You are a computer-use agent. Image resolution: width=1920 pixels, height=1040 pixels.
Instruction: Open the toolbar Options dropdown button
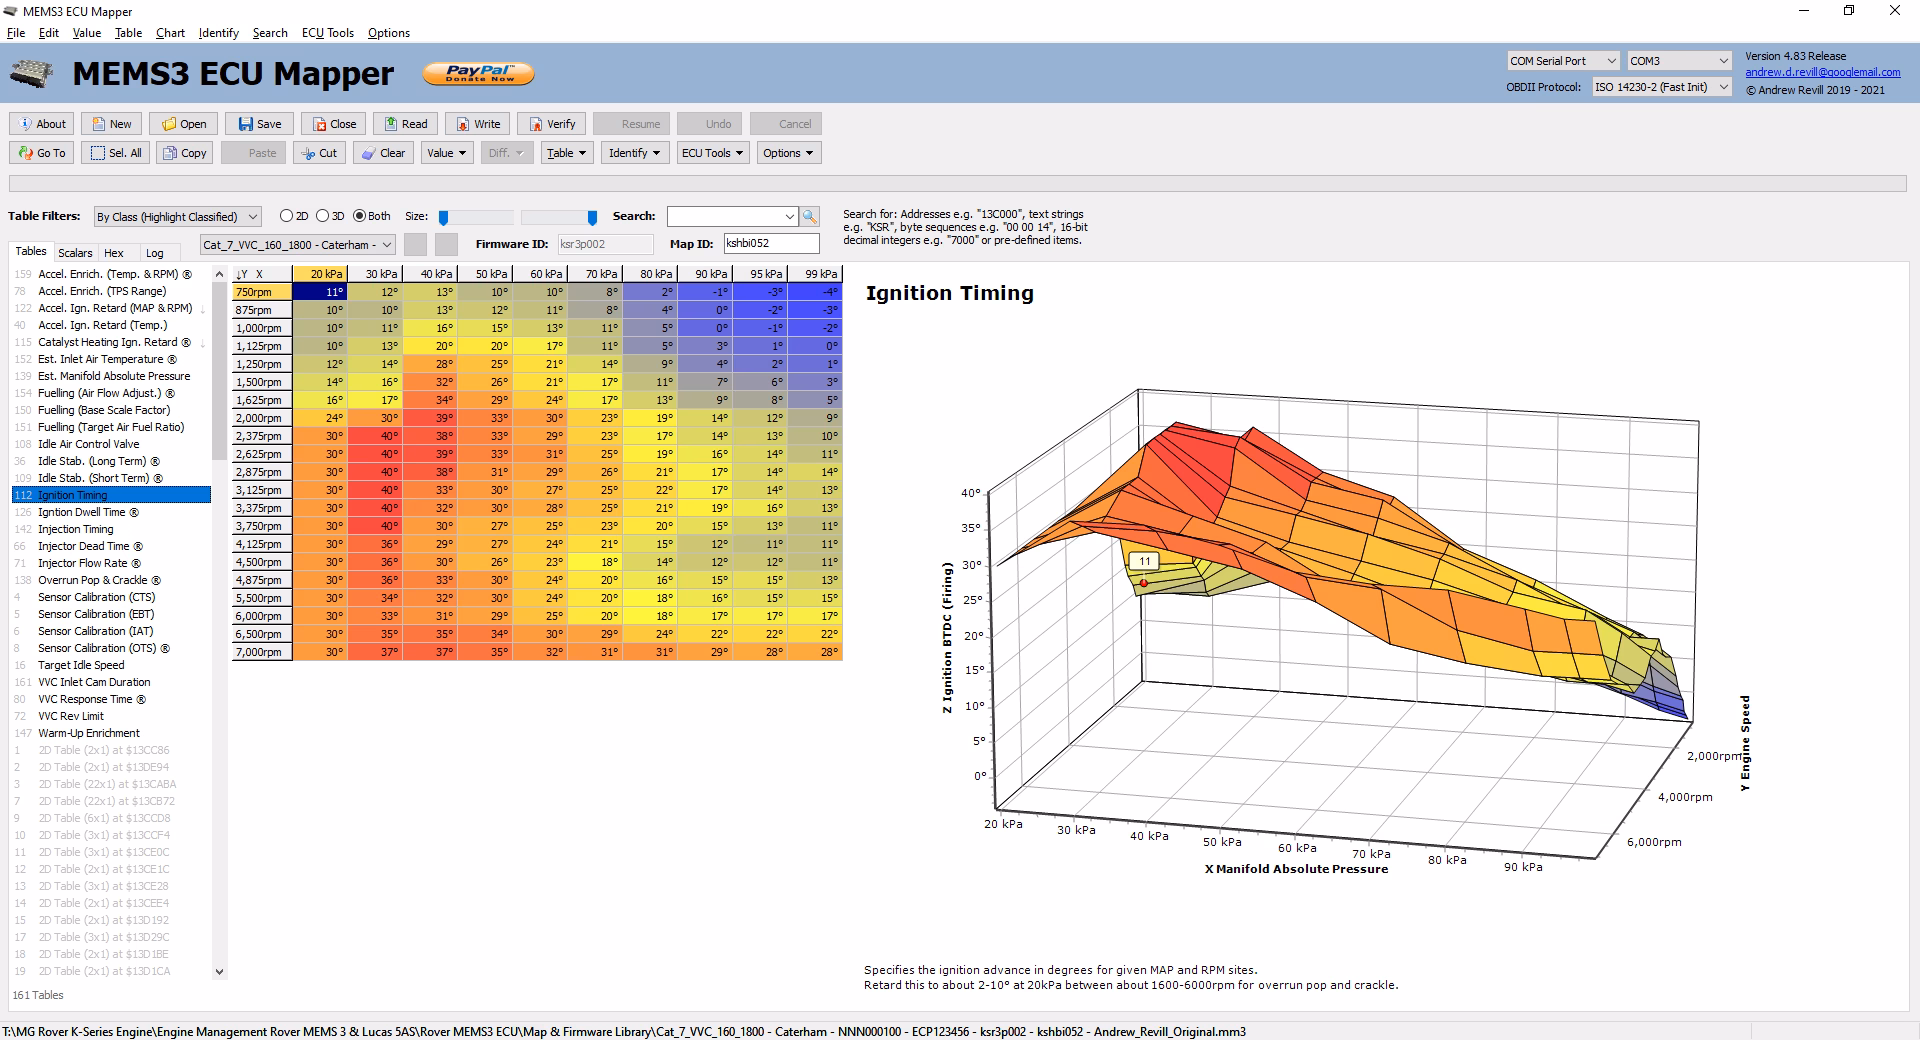789,153
